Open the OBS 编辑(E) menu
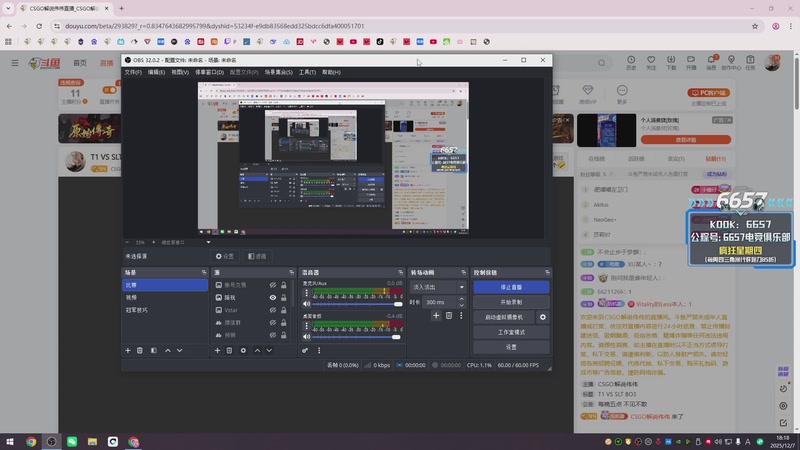Viewport: 800px width, 450px height. click(x=156, y=72)
